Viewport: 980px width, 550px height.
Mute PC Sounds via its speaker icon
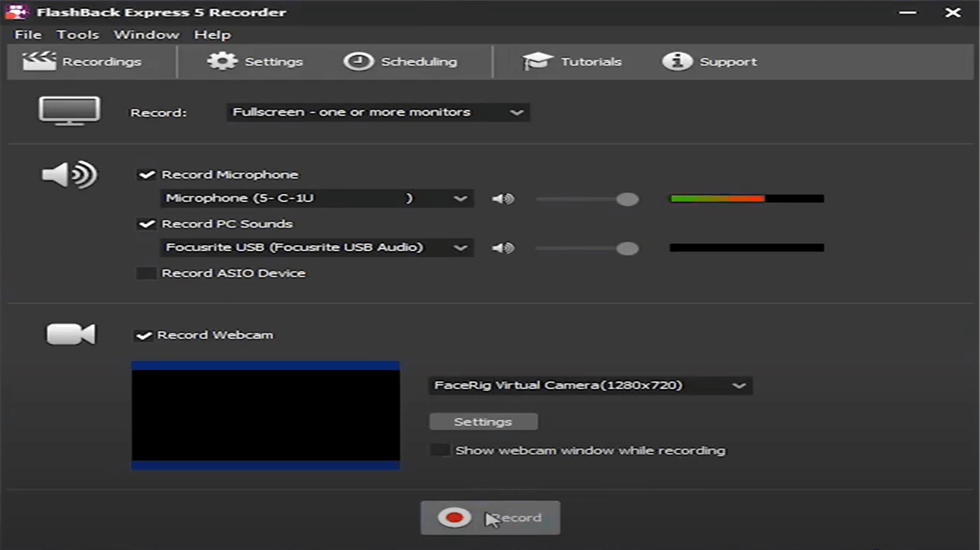[x=502, y=248]
